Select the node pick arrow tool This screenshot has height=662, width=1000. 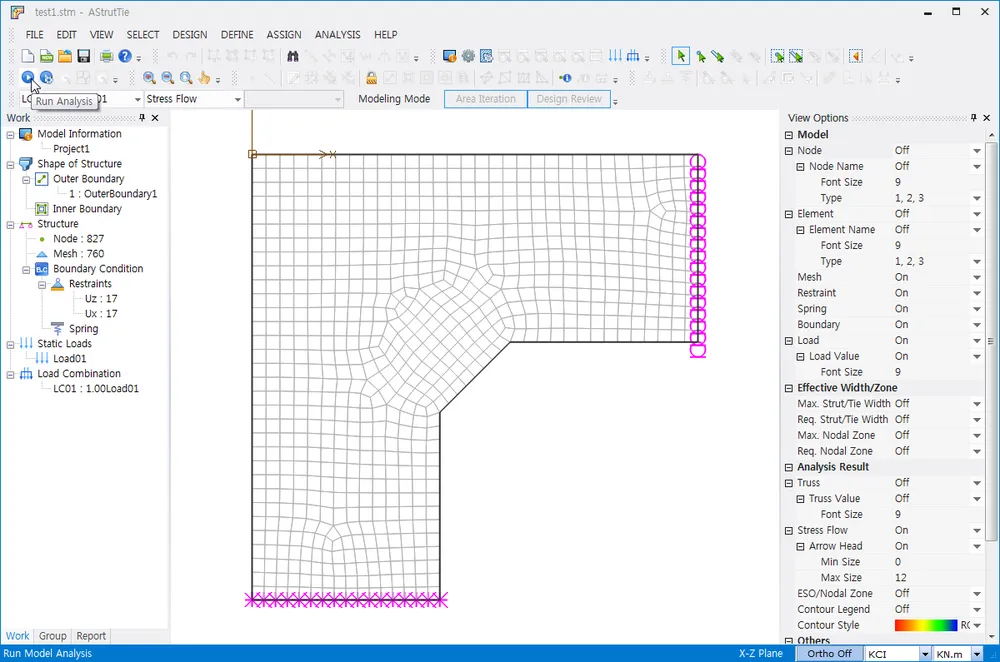[700, 57]
